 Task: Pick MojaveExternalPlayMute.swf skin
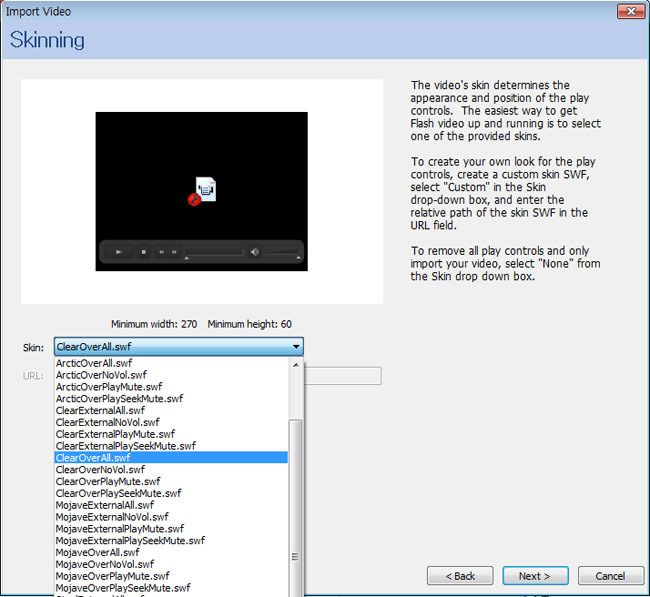click(x=171, y=529)
